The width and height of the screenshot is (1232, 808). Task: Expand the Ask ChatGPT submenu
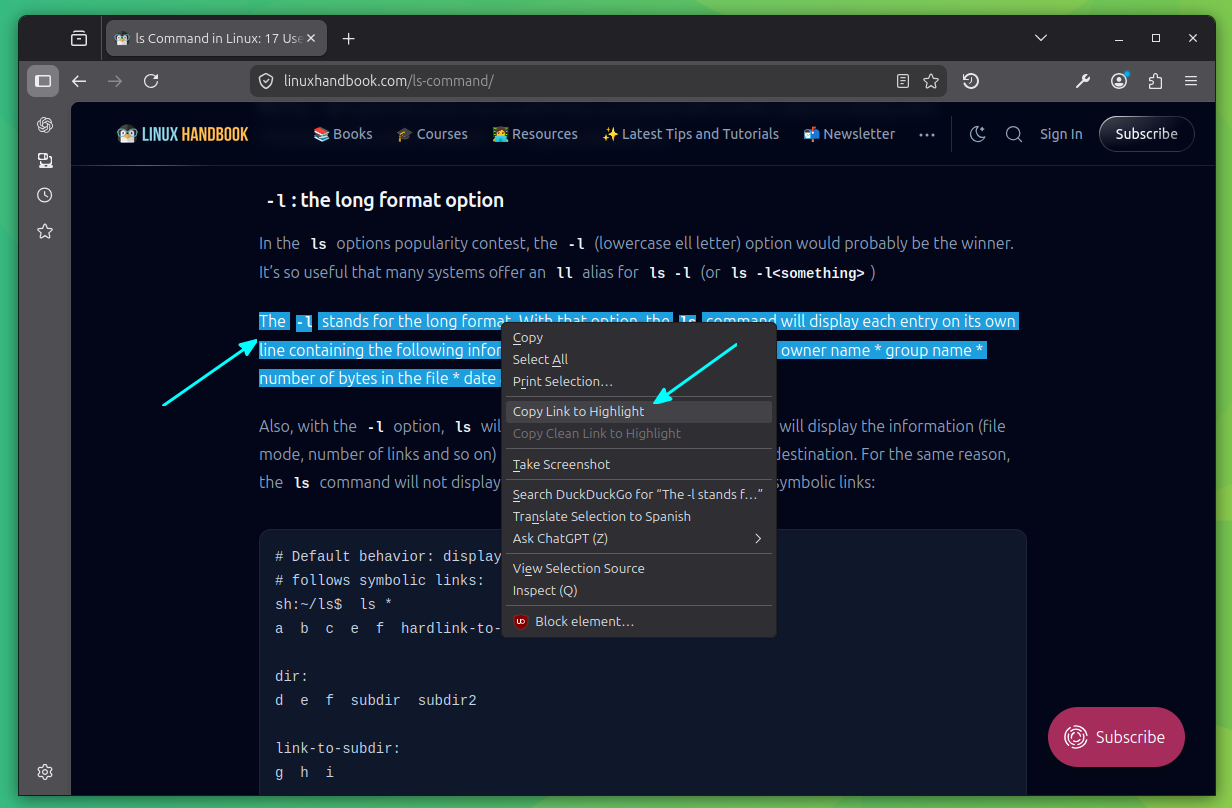[639, 539]
